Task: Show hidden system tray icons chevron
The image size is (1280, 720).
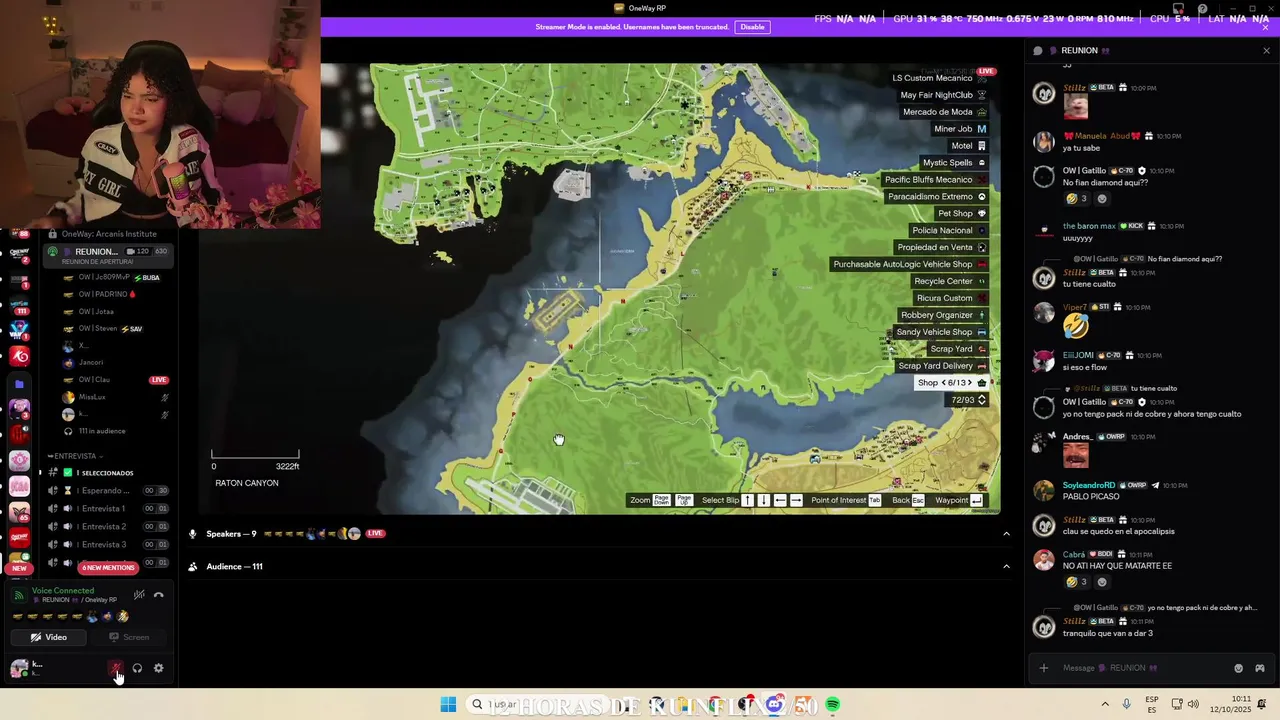Action: (x=1105, y=704)
